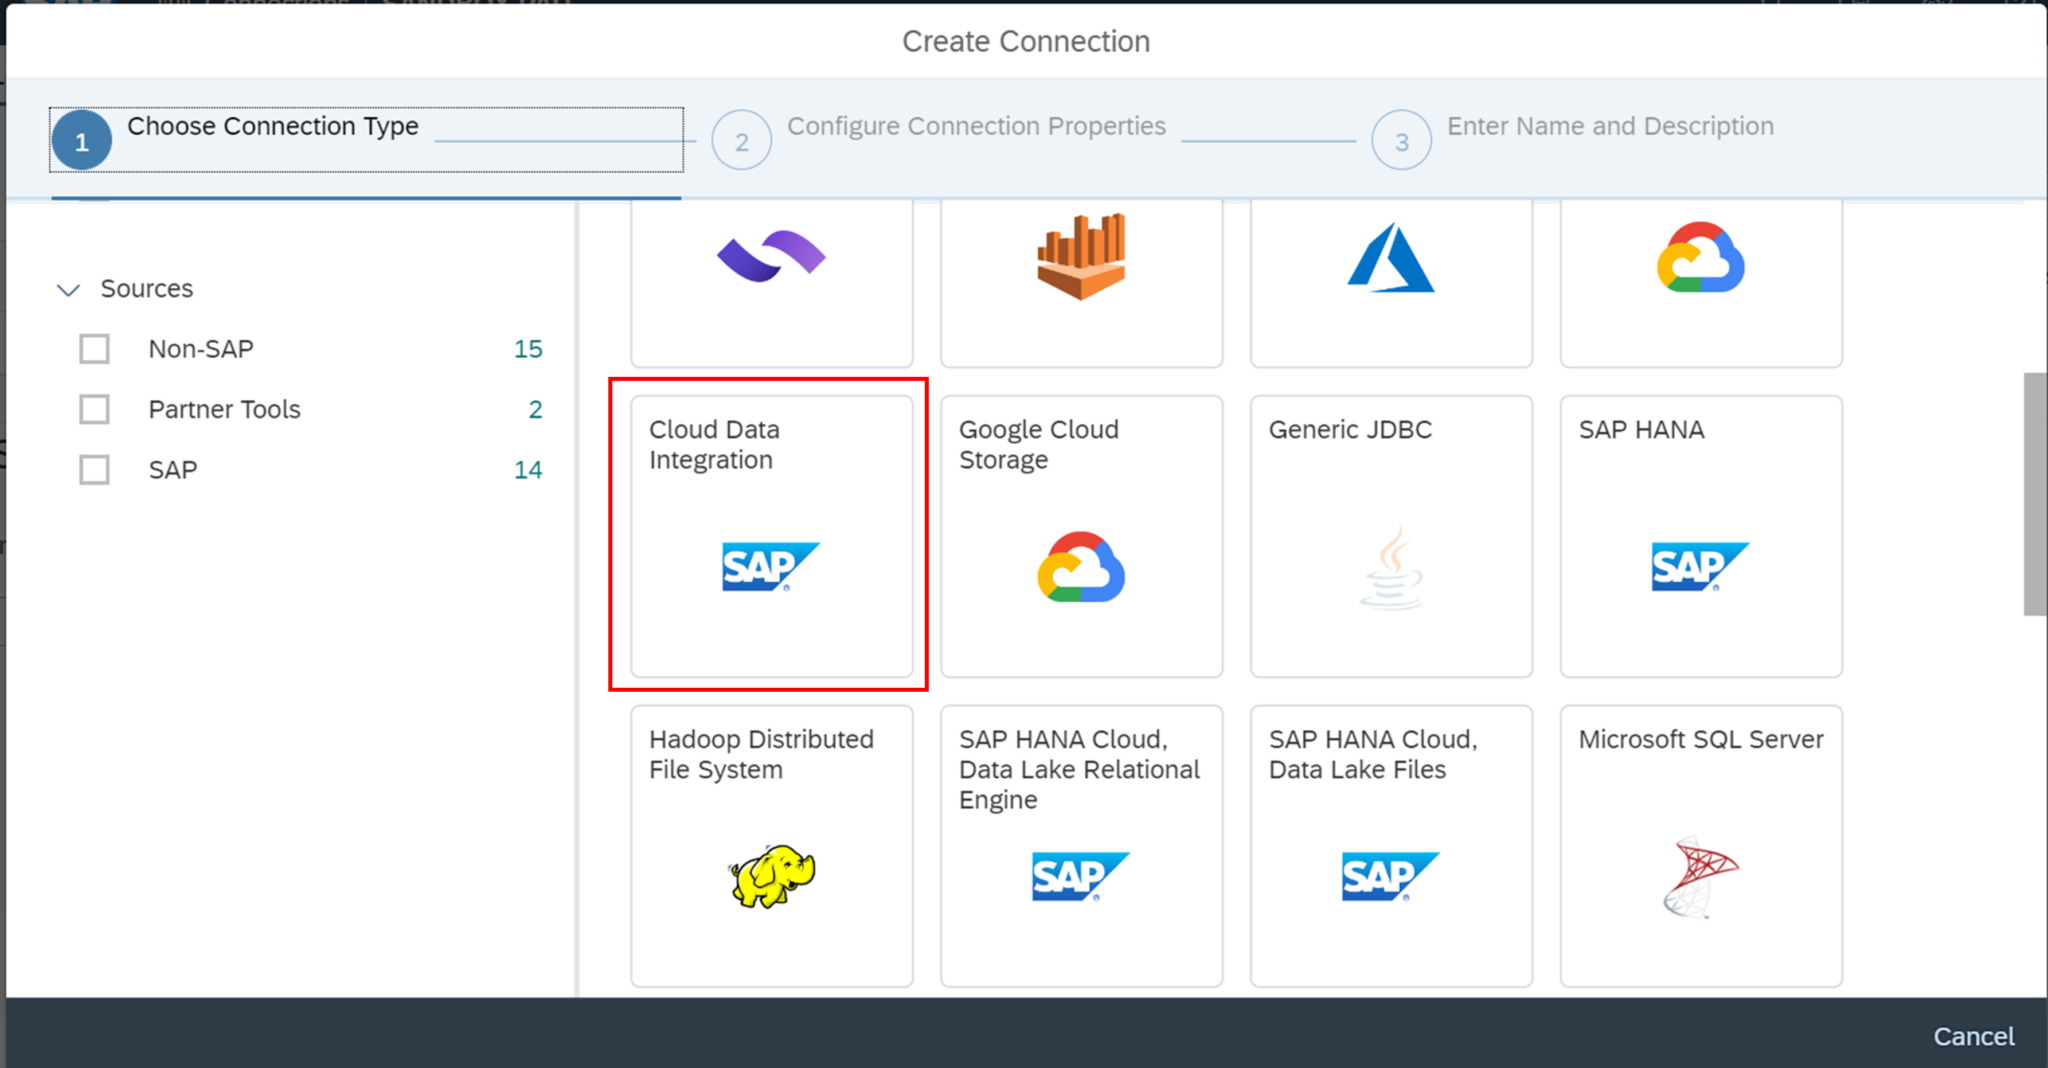Go to step 1 Choose Connection Type
2048x1068 pixels.
(366, 140)
